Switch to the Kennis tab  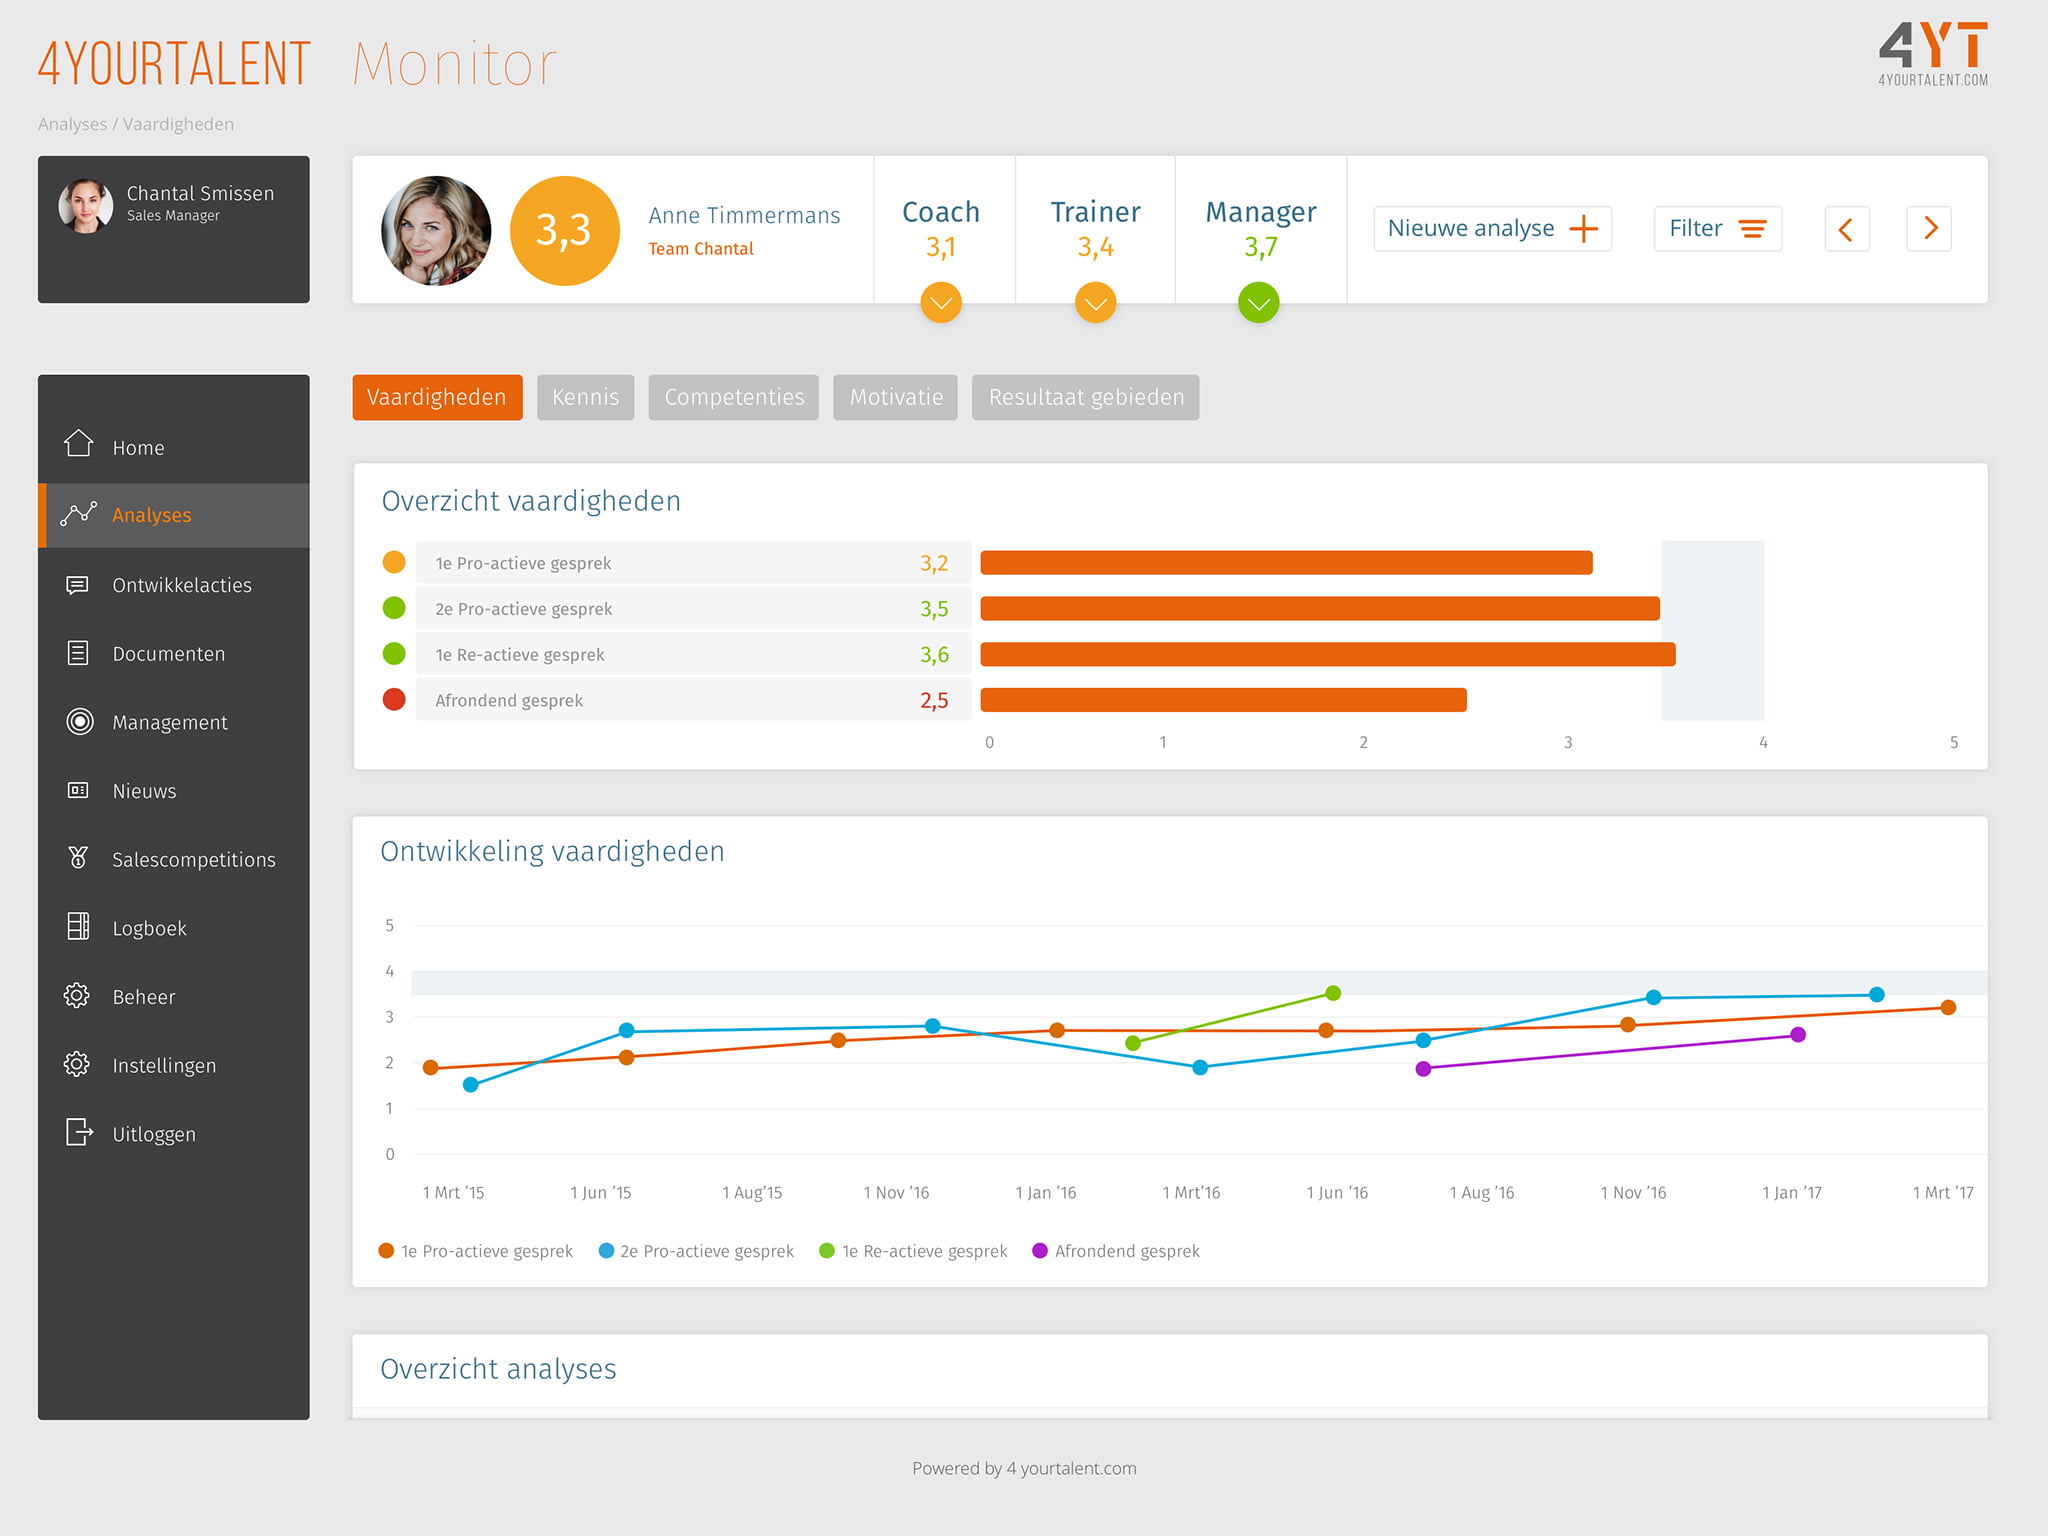pyautogui.click(x=585, y=398)
